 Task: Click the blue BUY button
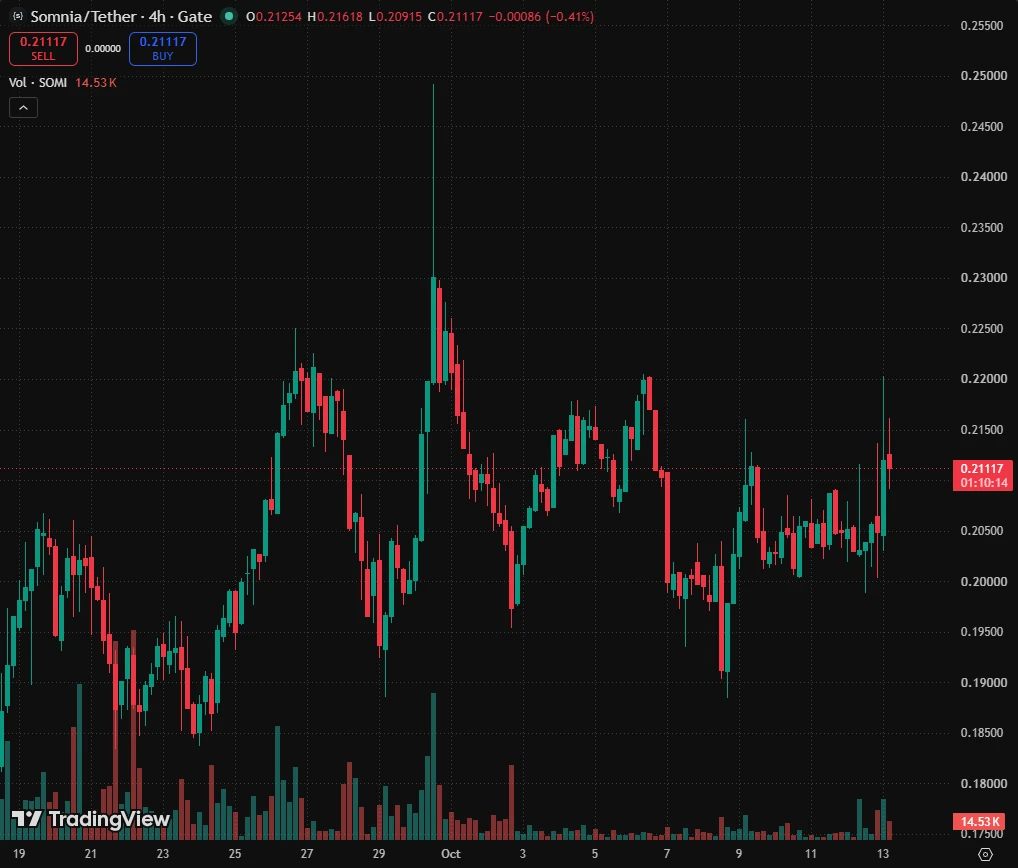point(163,49)
